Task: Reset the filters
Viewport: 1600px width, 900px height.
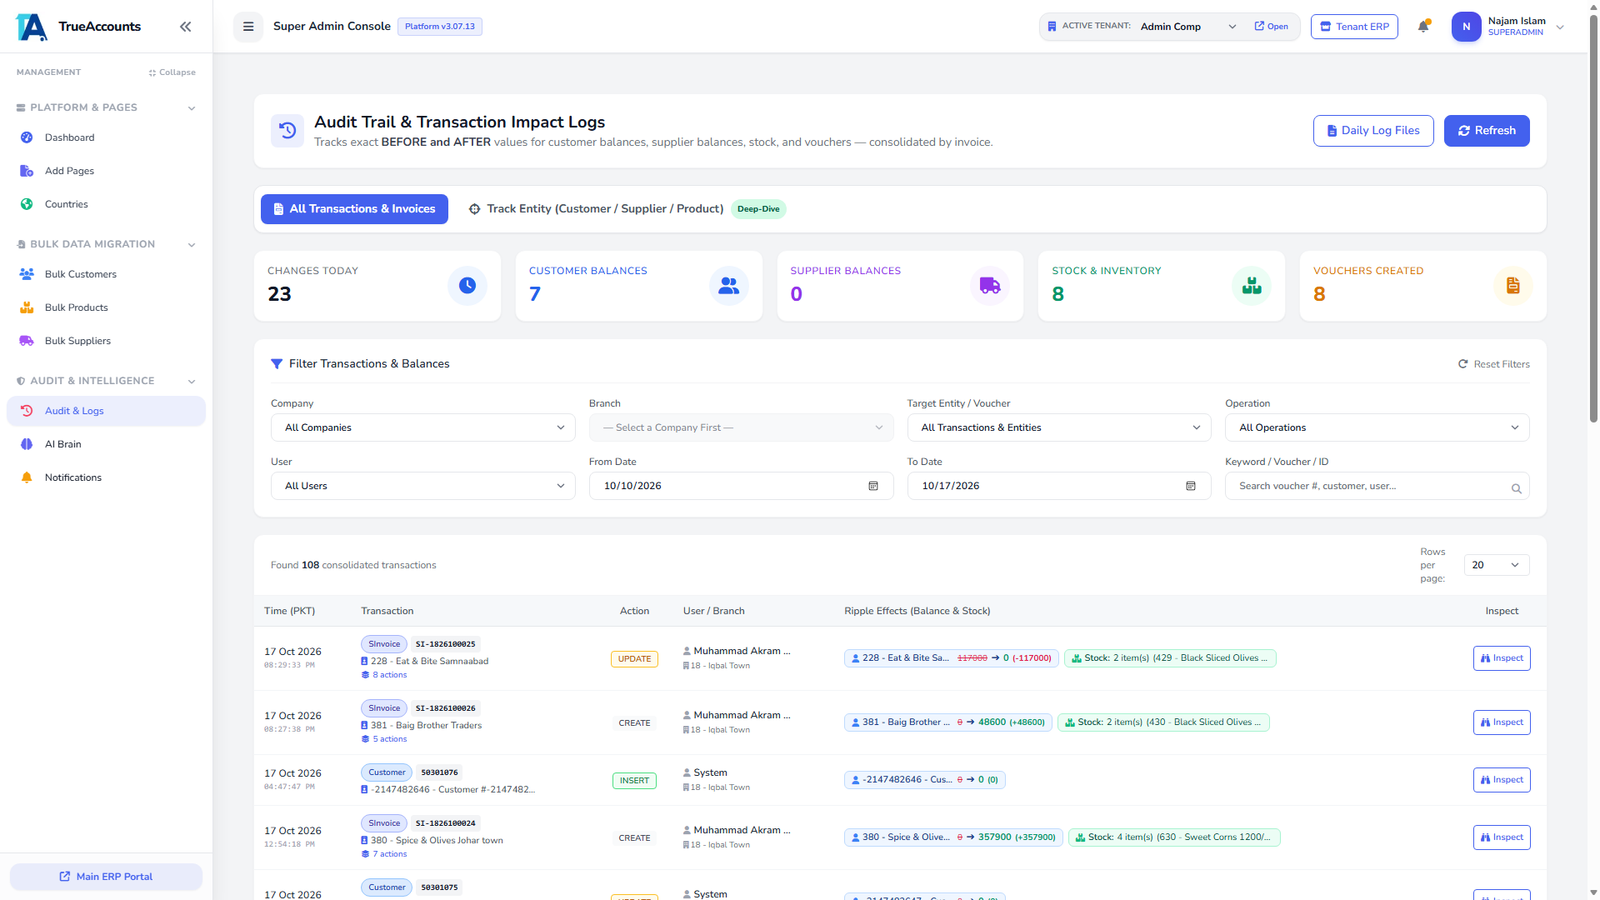Action: [x=1494, y=364]
